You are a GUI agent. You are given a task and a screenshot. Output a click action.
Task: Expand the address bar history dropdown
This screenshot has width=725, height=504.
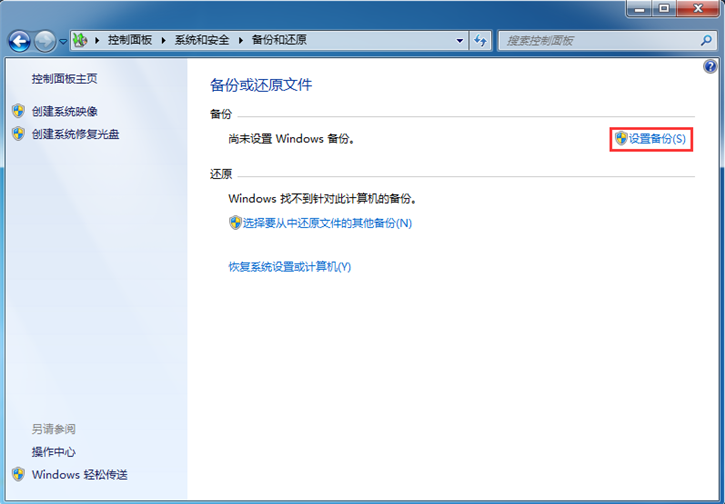tap(460, 41)
